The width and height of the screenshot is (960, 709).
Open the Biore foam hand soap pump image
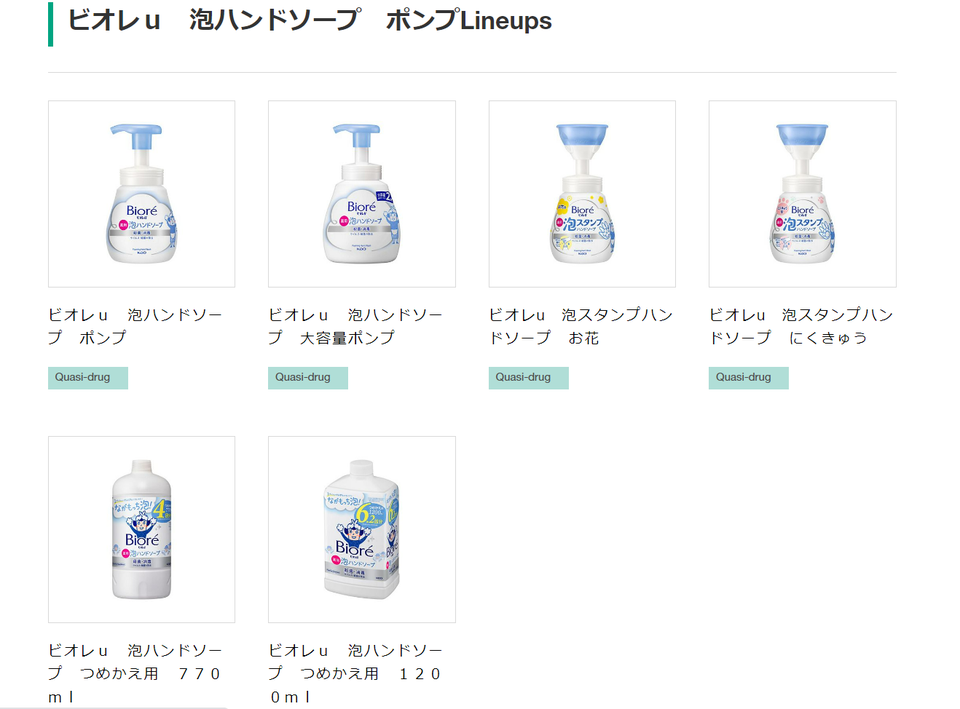pyautogui.click(x=141, y=194)
